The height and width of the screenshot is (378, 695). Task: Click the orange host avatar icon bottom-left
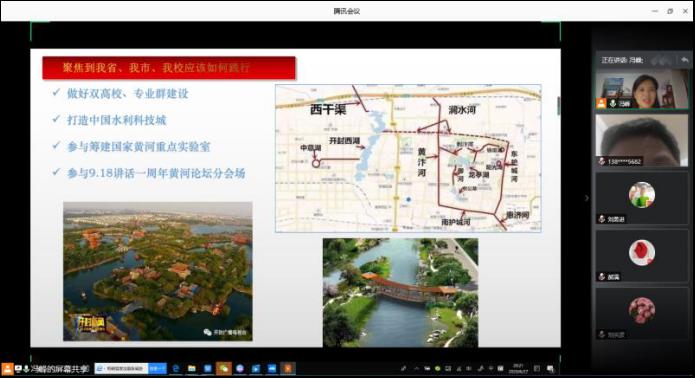(x=8, y=369)
